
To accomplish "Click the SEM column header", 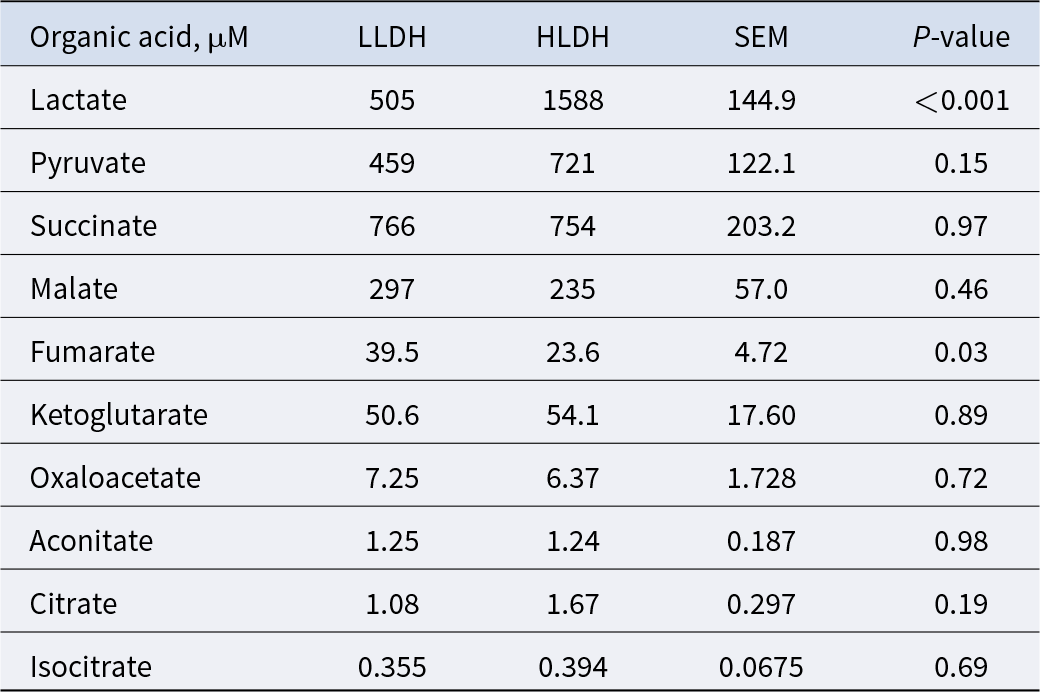I will click(761, 37).
